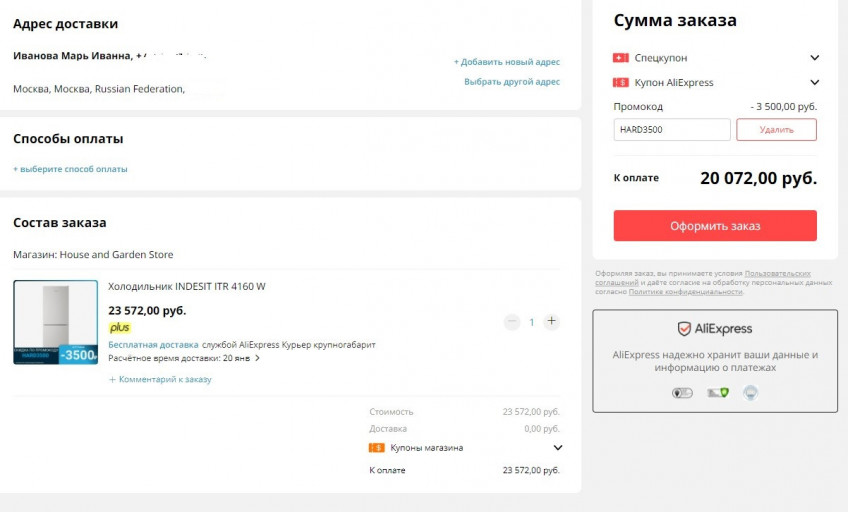Click выберите способ оплаты link

(70, 169)
